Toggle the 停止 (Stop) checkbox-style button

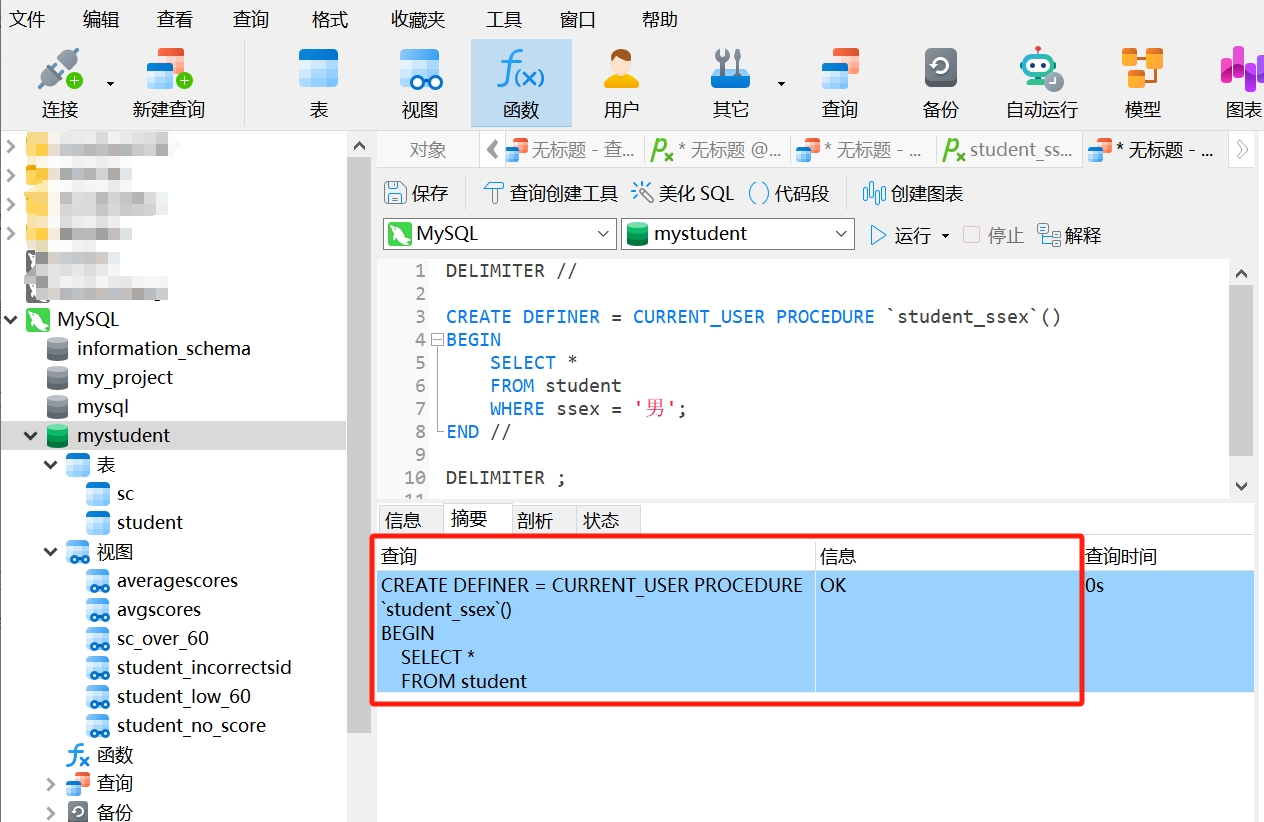point(971,235)
